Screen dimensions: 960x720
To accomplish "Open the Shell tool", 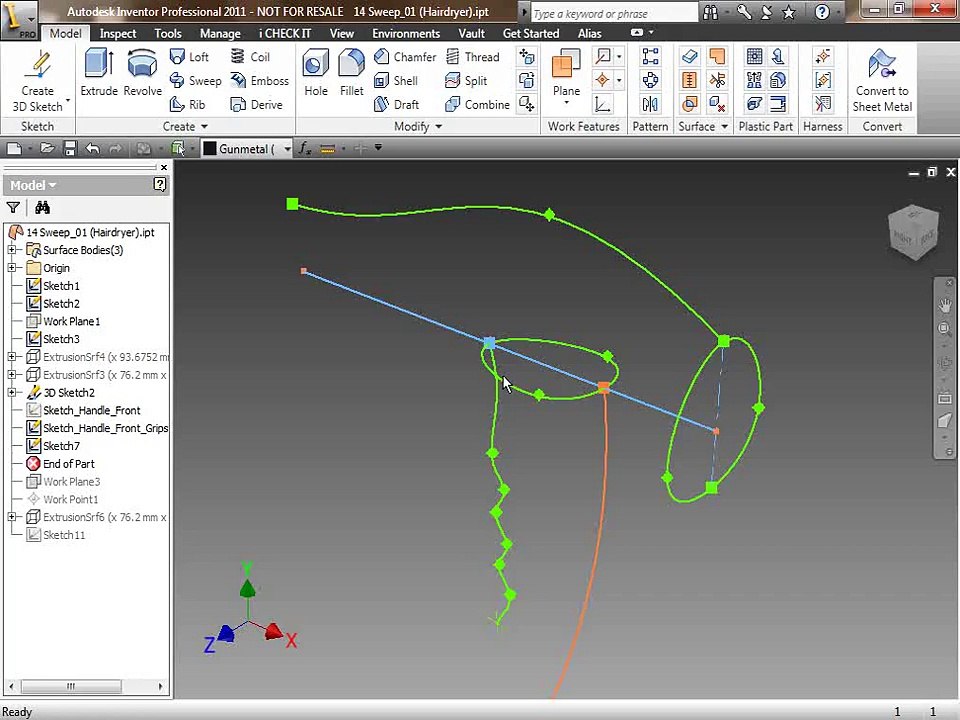I will point(396,81).
